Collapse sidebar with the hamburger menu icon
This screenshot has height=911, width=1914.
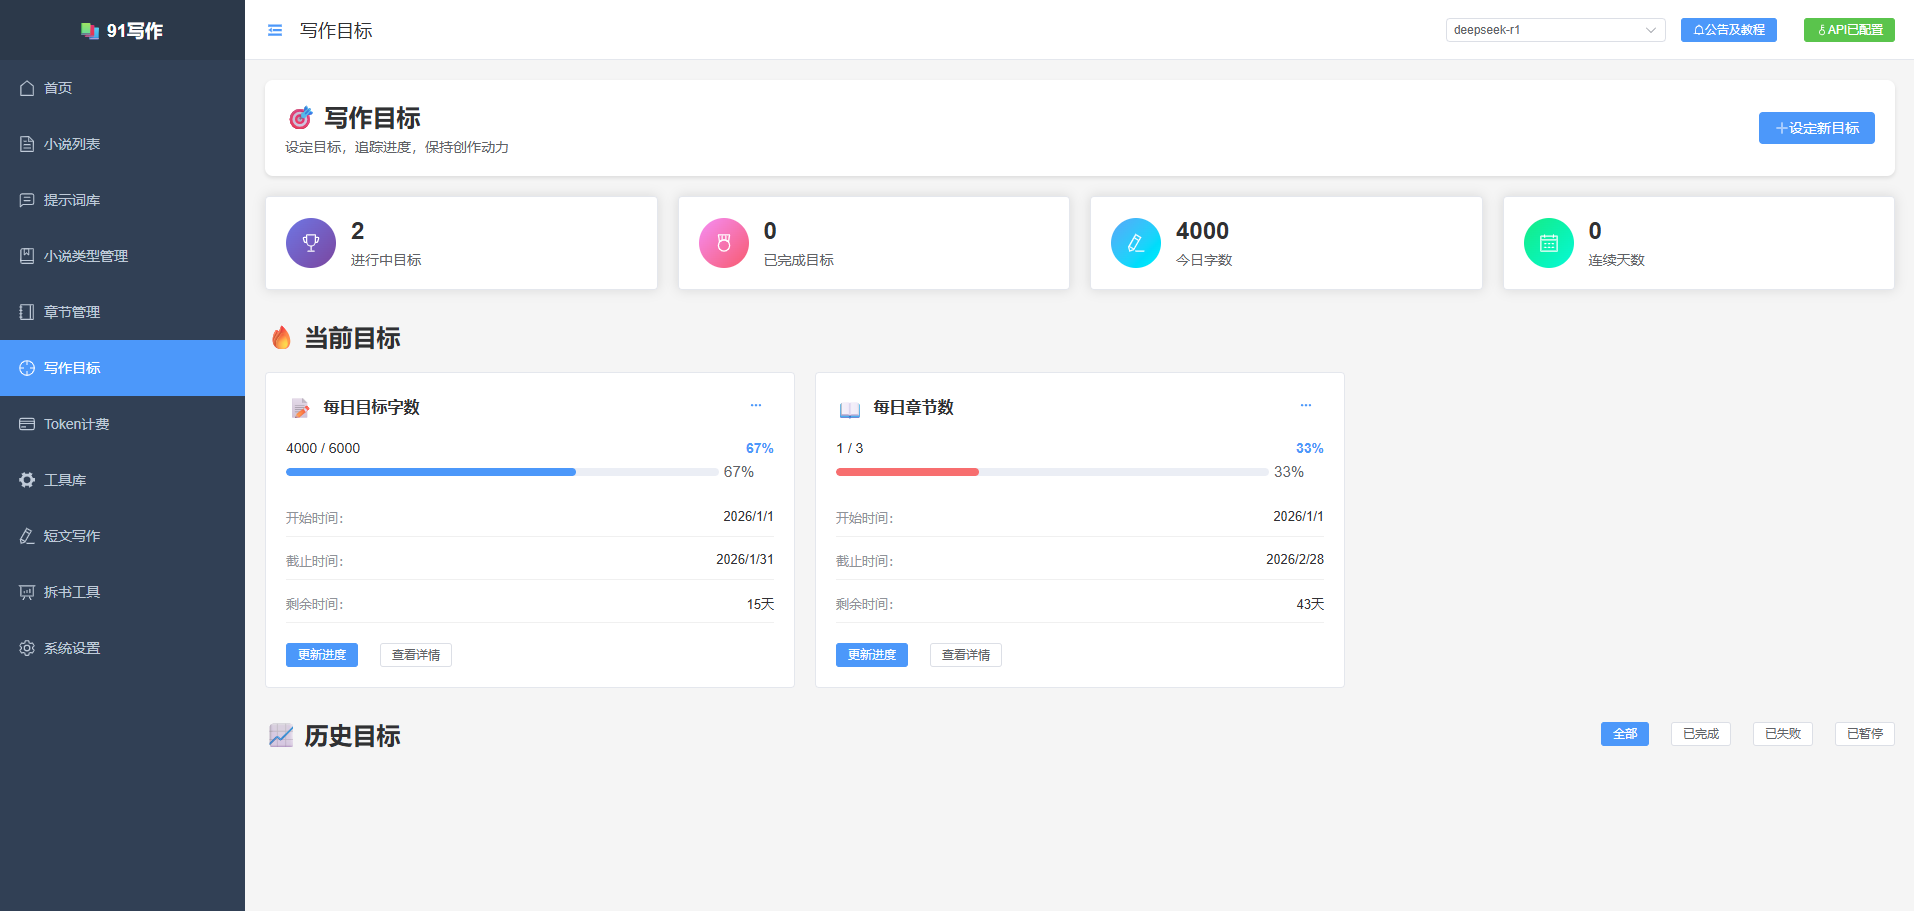pyautogui.click(x=275, y=31)
